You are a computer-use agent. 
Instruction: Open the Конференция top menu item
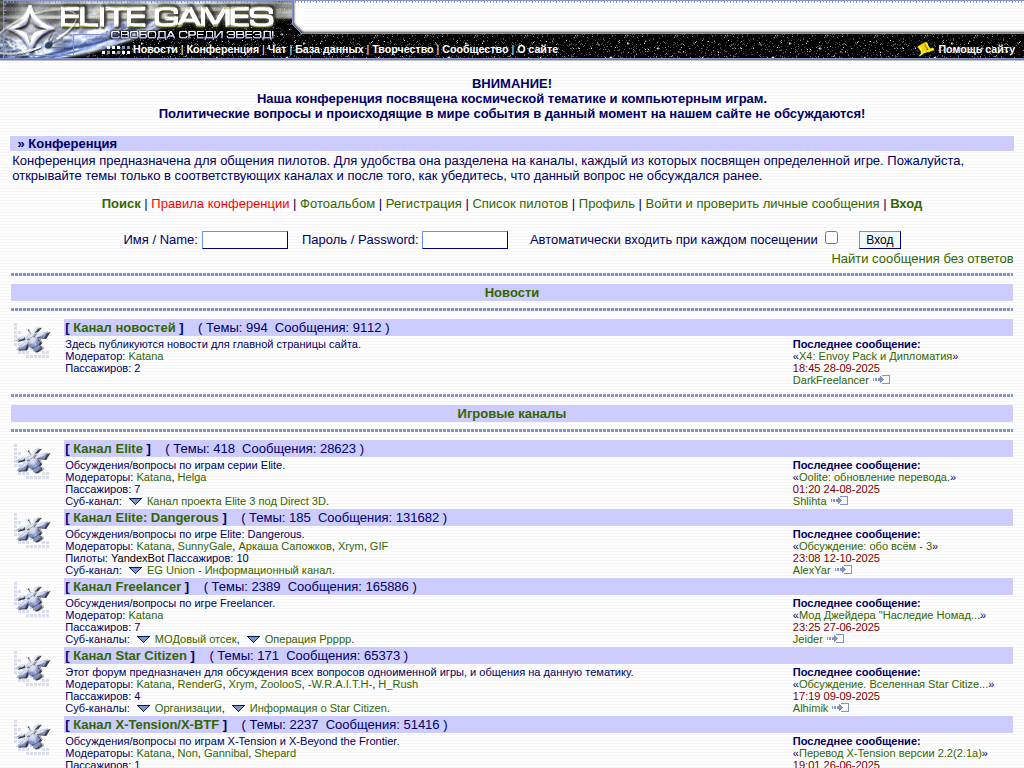[222, 49]
